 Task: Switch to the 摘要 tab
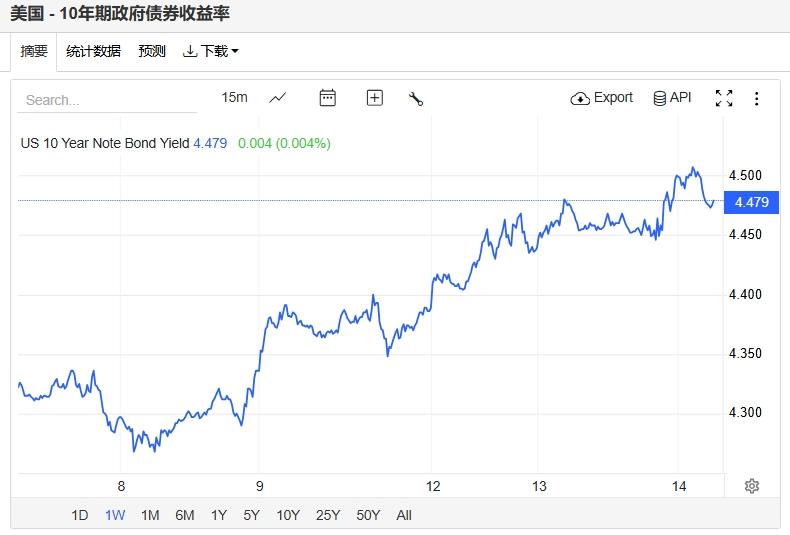point(34,51)
